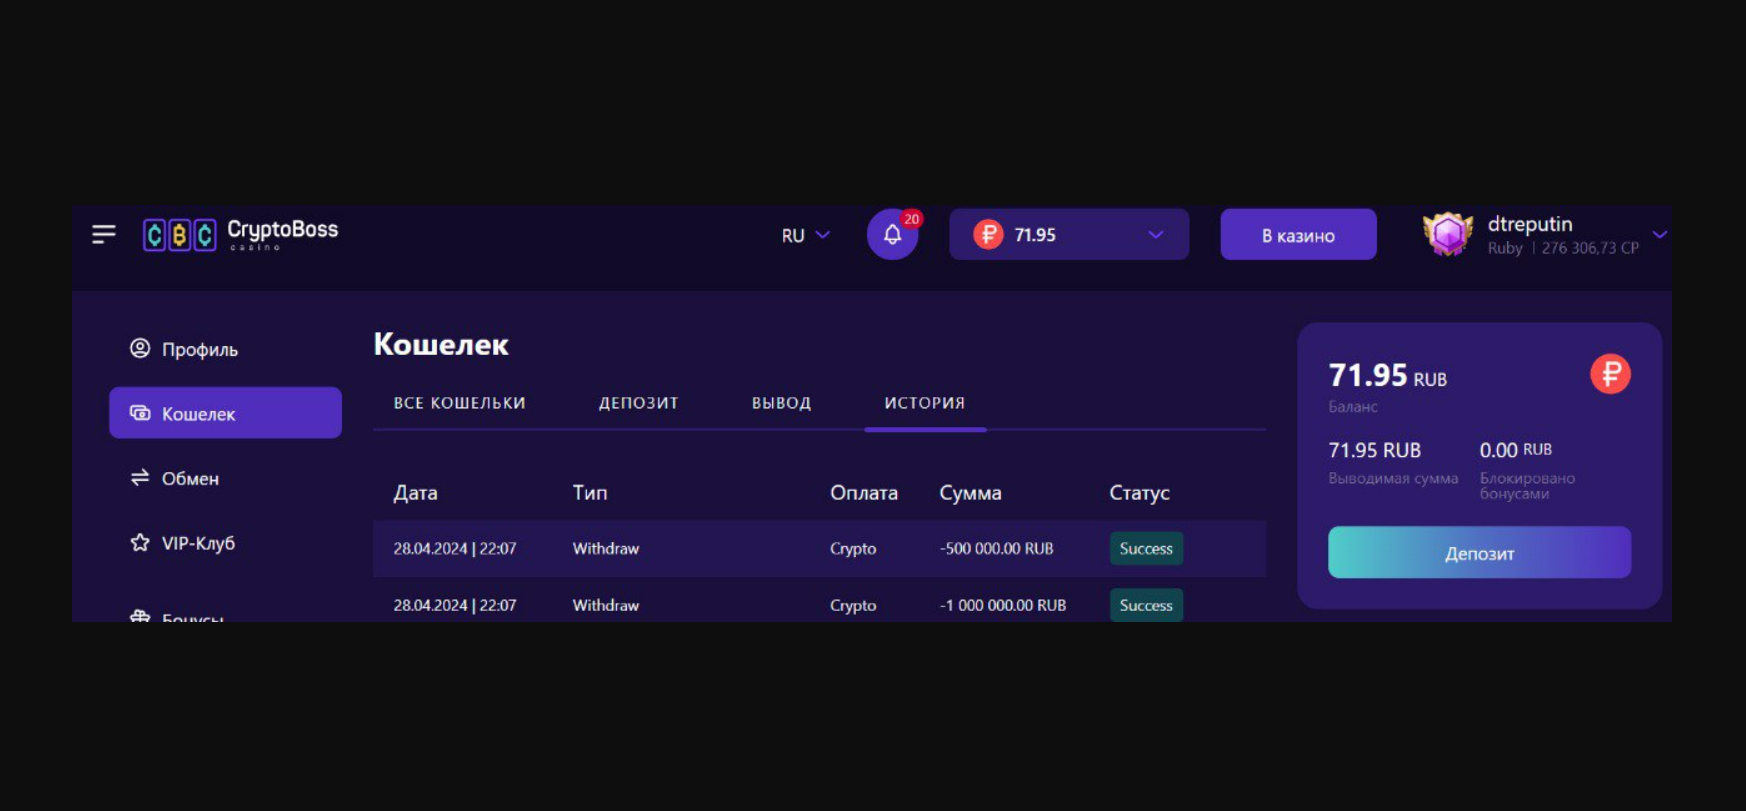Expand the RU language dropdown
Image resolution: width=1746 pixels, height=811 pixels.
point(806,235)
